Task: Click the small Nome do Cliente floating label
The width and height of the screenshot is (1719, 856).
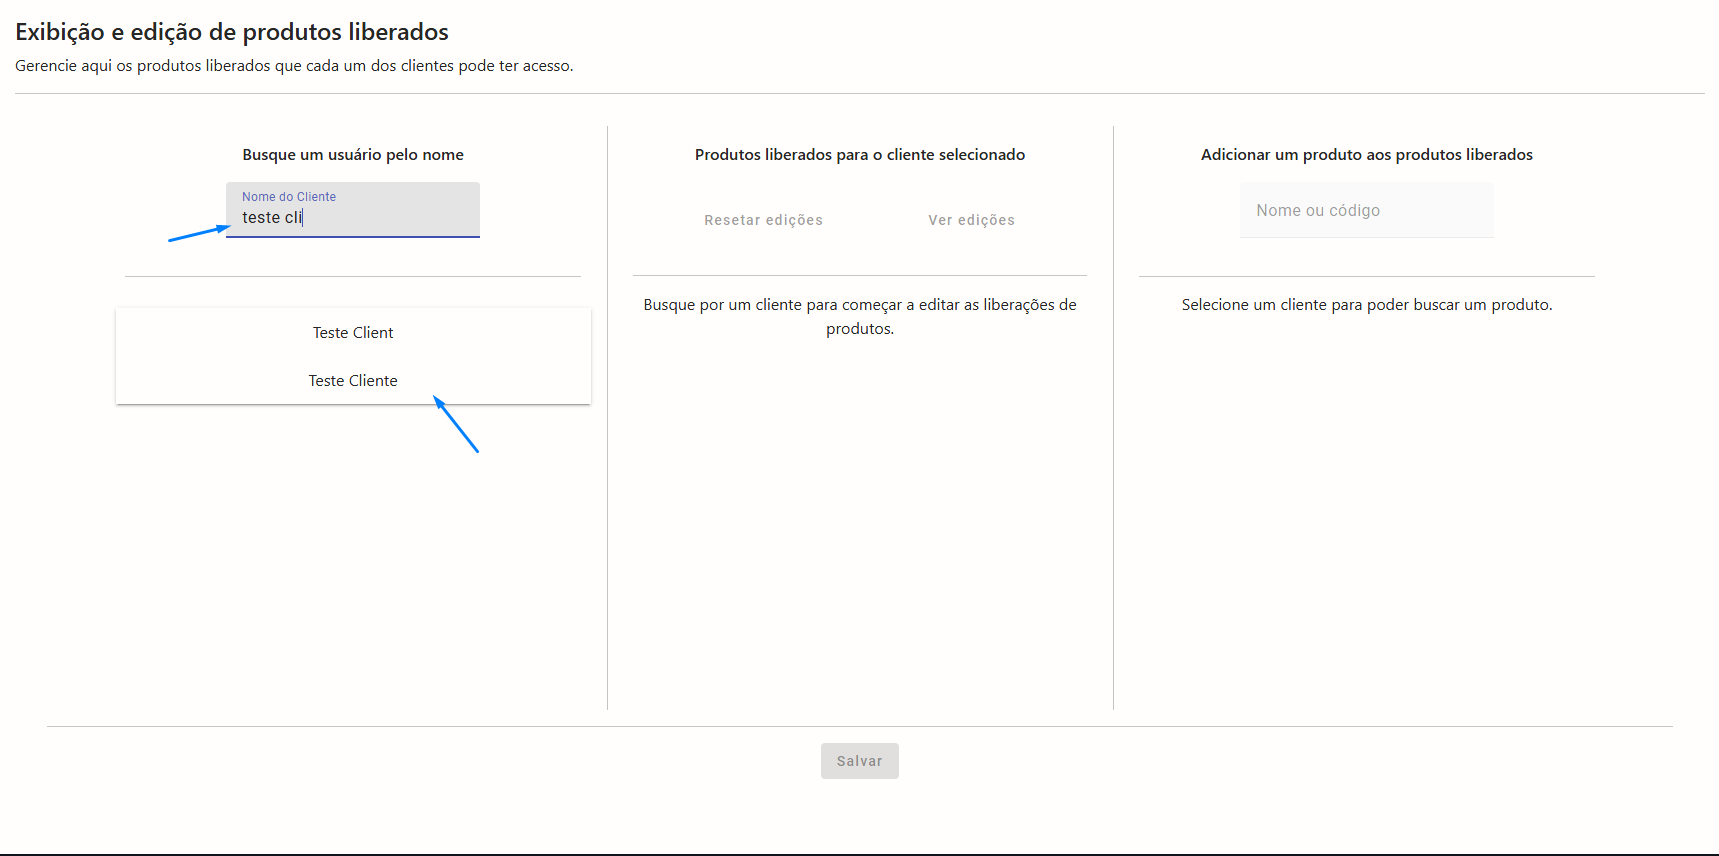Action: pos(289,197)
